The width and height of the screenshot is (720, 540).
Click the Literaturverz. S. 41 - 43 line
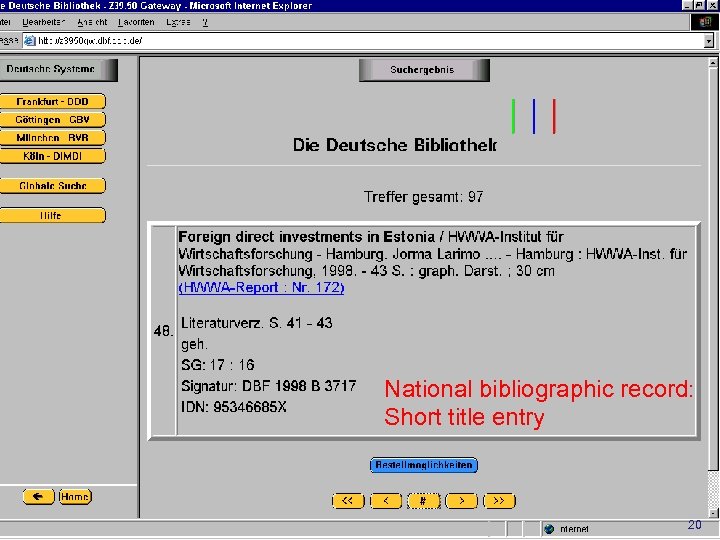(x=257, y=323)
